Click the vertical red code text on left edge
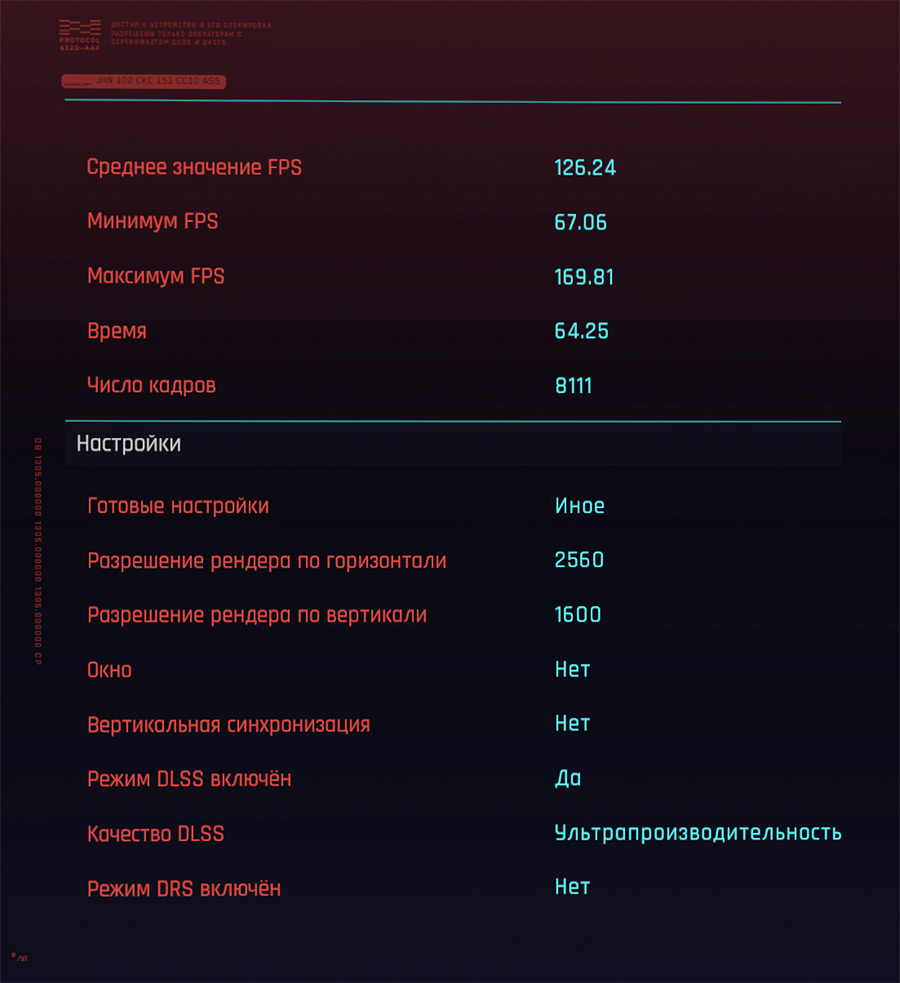This screenshot has width=900, height=983. tap(38, 552)
